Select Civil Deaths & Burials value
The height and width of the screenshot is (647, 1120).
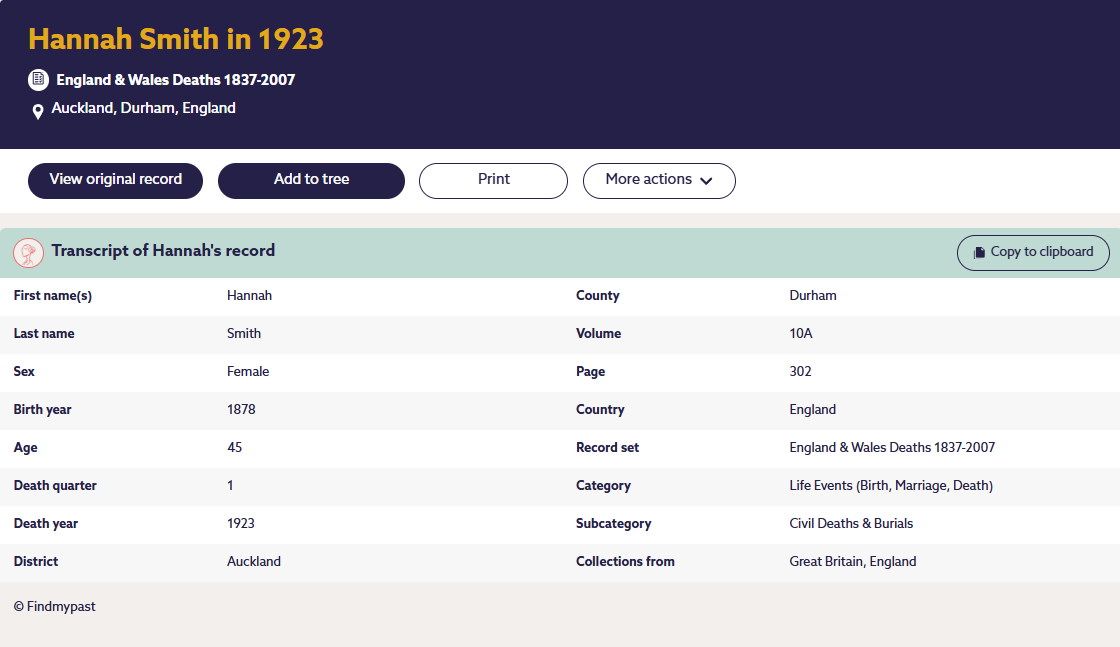point(851,523)
